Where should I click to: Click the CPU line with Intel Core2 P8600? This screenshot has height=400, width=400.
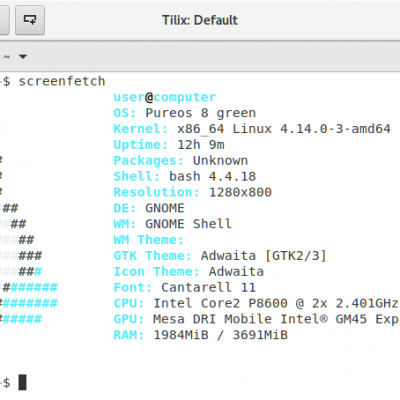(256, 303)
